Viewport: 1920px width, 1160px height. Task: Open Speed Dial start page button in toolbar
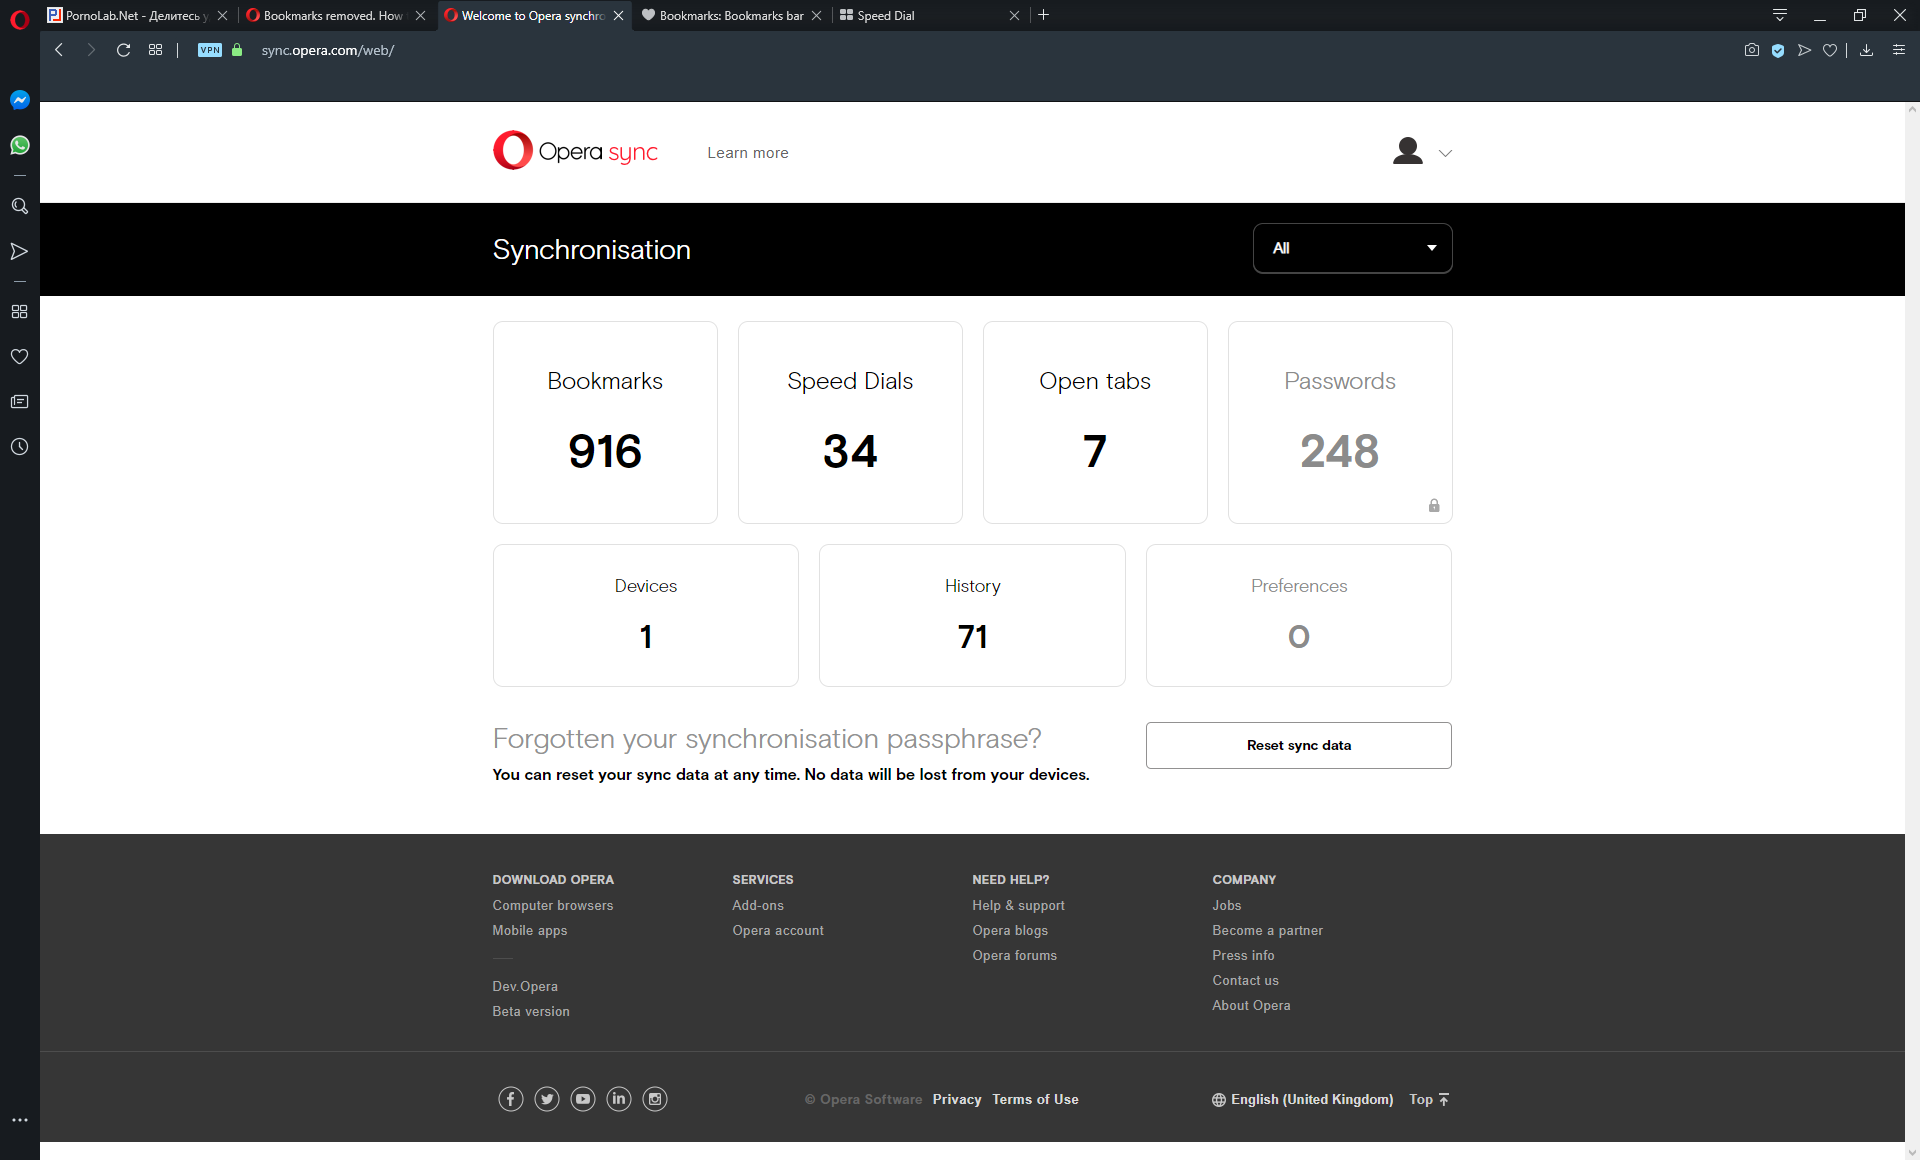pyautogui.click(x=155, y=50)
